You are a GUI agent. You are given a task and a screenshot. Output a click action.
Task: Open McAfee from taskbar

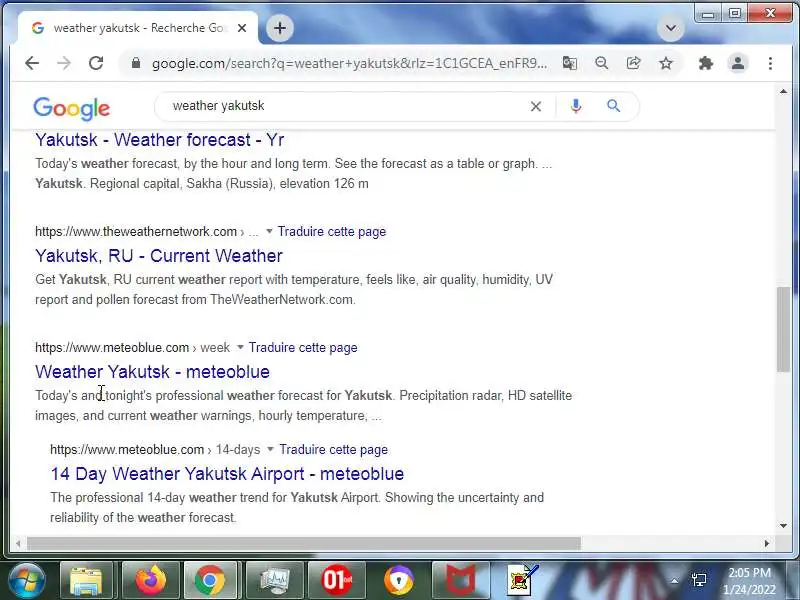(x=461, y=581)
